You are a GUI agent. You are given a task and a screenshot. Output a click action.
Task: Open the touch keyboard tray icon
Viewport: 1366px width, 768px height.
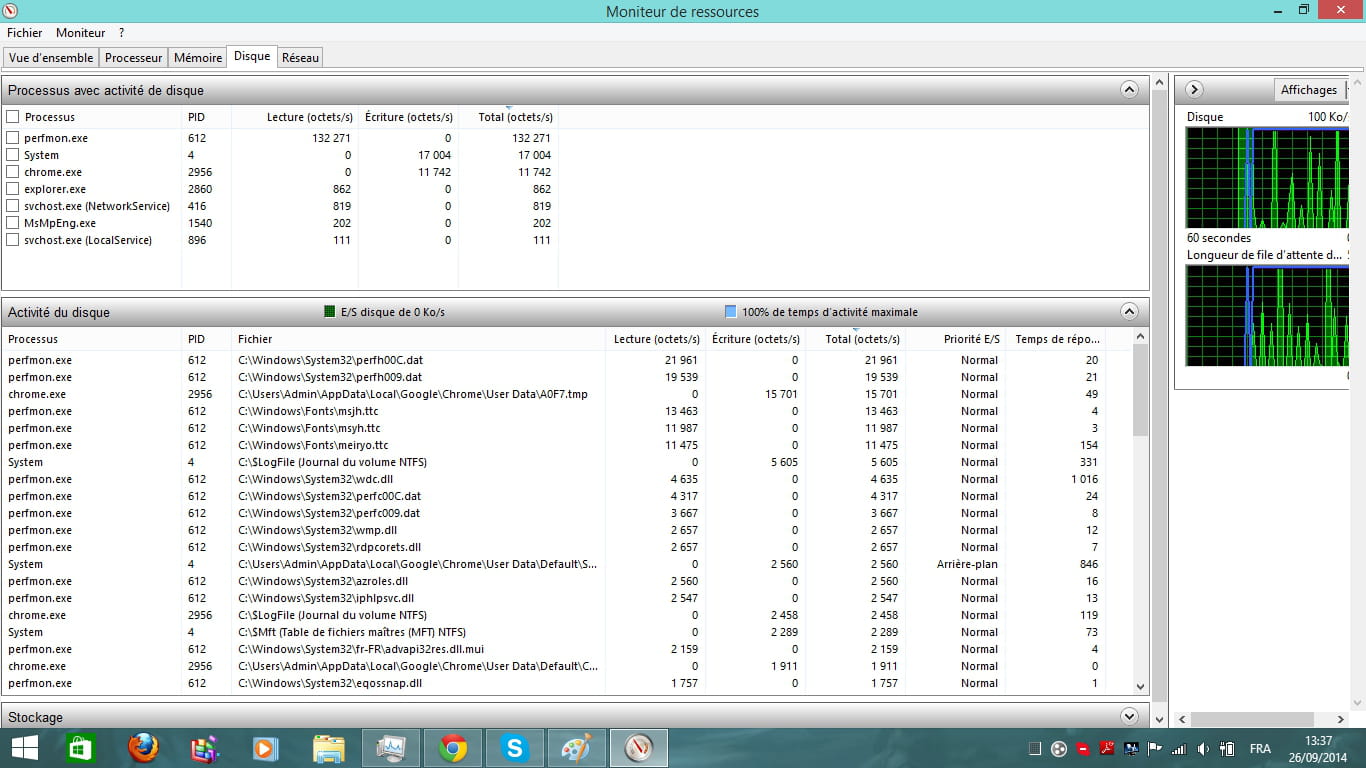(1035, 749)
